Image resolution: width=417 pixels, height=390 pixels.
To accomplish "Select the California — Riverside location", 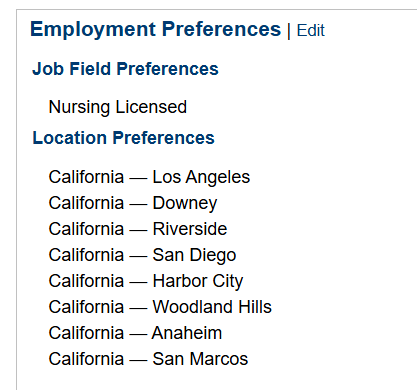I will point(138,229).
